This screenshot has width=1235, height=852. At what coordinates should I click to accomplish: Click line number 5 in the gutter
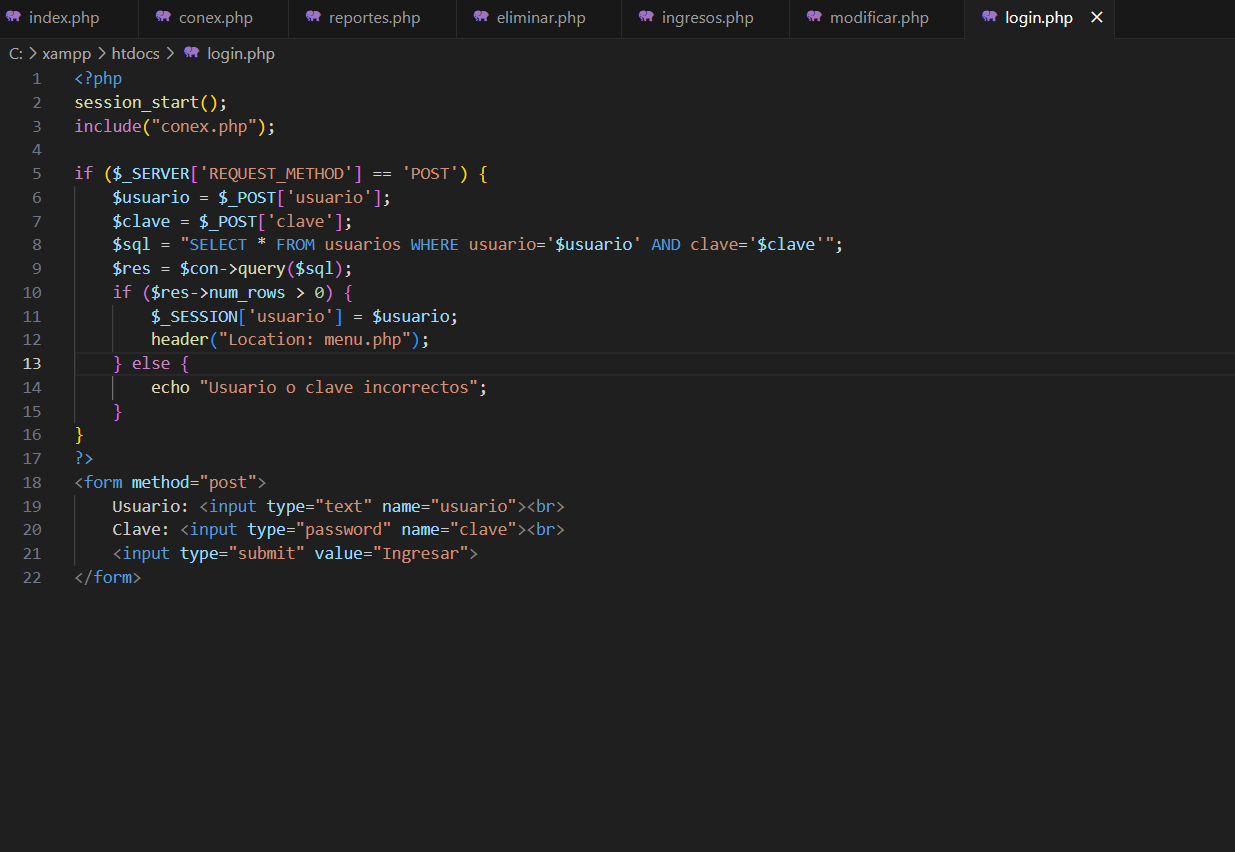pyautogui.click(x=36, y=173)
